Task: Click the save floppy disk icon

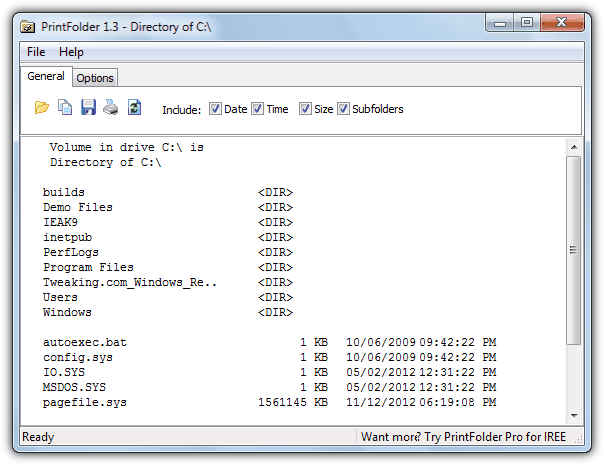Action: (88, 108)
